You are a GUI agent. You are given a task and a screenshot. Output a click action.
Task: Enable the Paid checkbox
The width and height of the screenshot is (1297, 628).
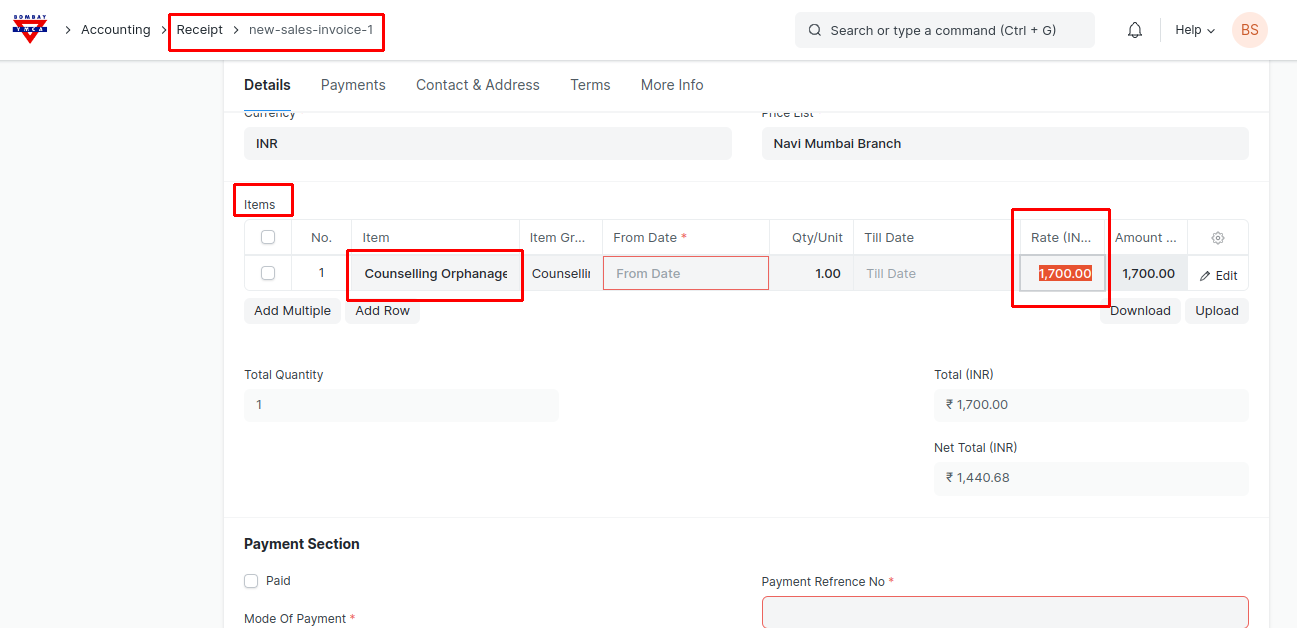pos(251,581)
